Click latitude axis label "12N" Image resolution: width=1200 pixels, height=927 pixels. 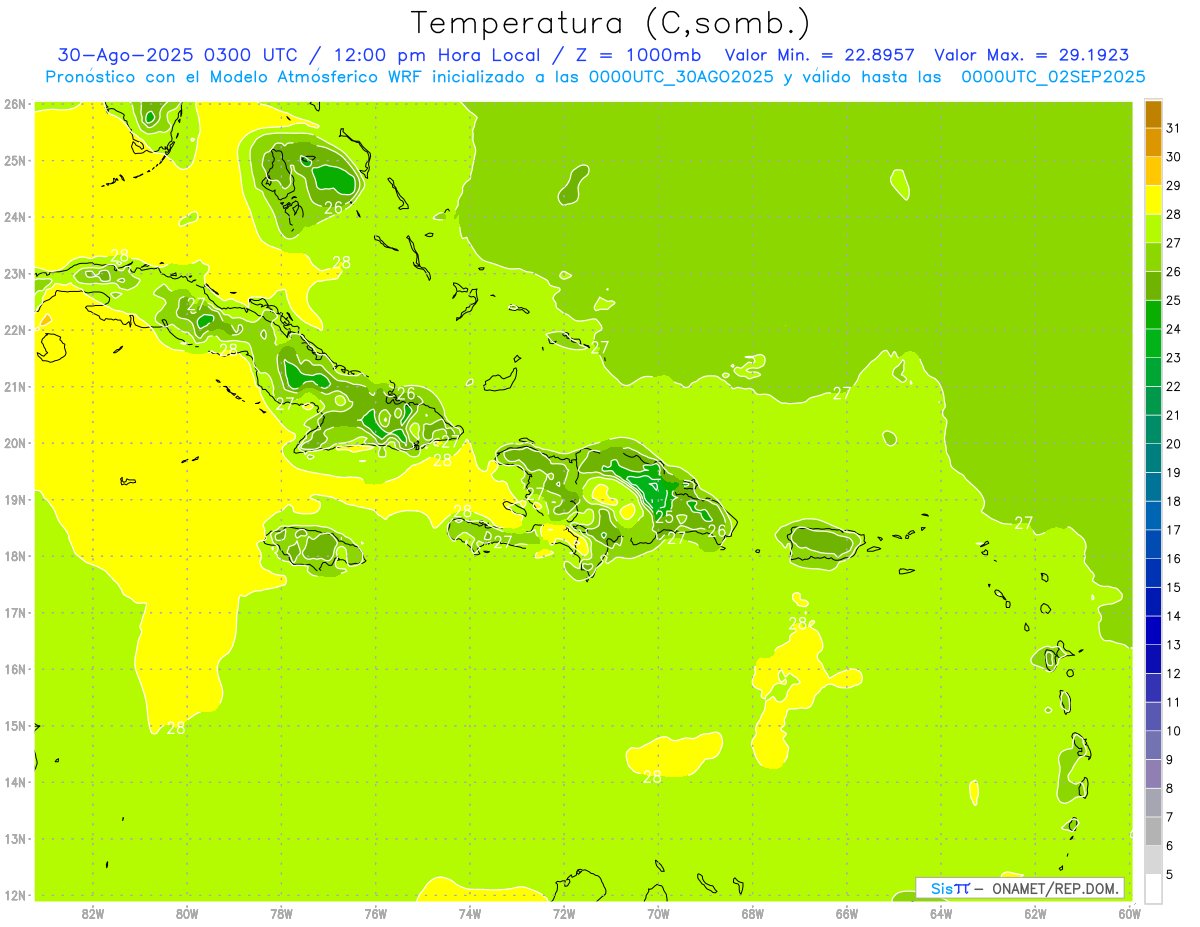point(15,895)
